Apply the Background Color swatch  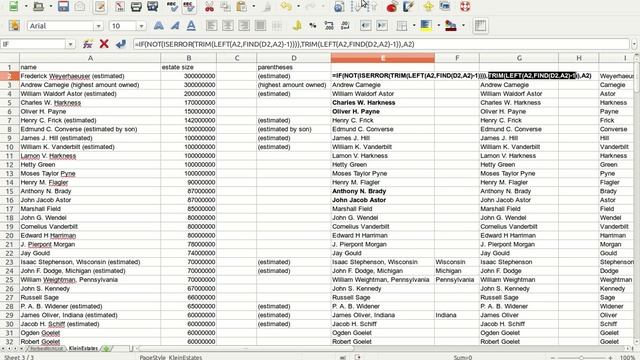[426, 26]
